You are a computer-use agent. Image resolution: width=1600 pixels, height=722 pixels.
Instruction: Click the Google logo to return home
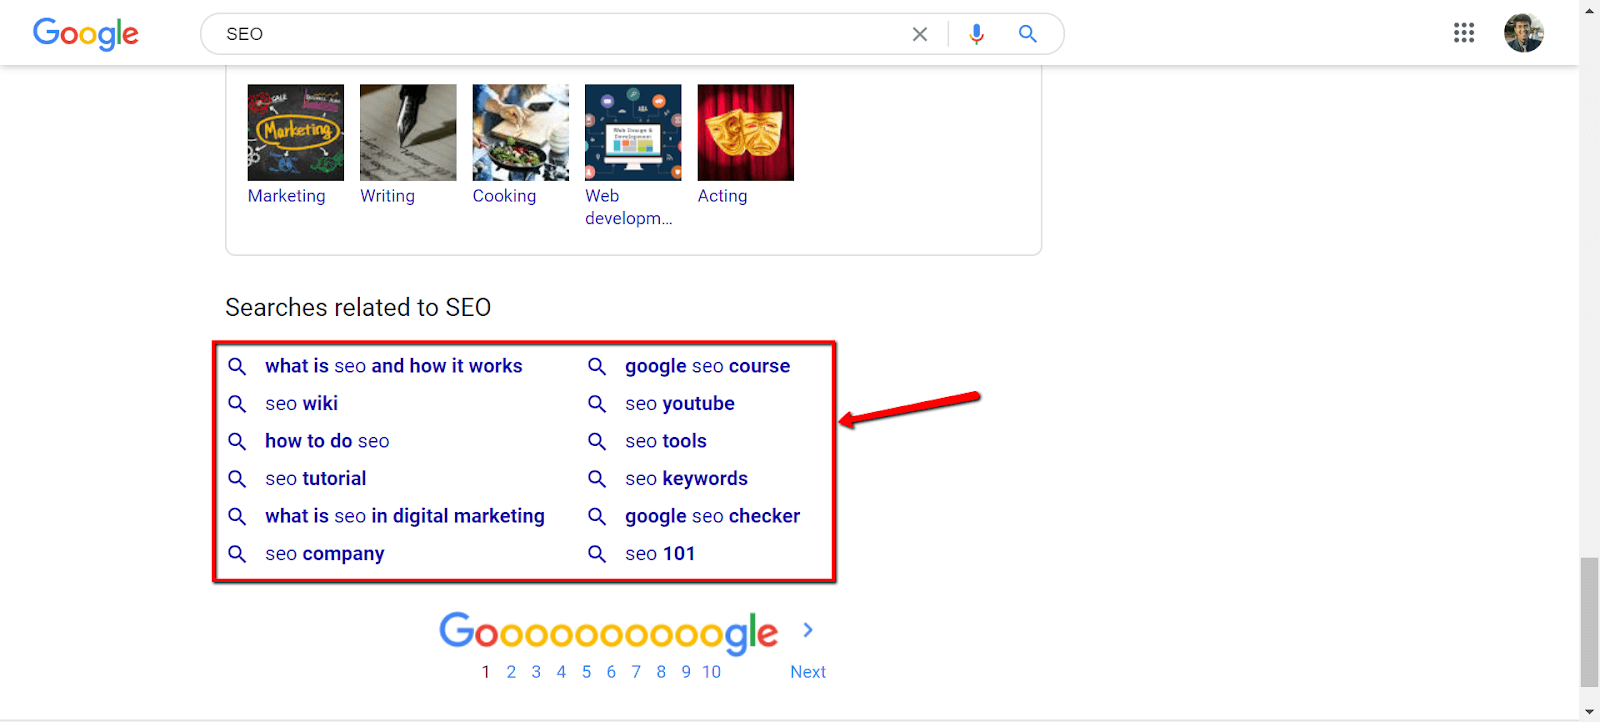[85, 33]
